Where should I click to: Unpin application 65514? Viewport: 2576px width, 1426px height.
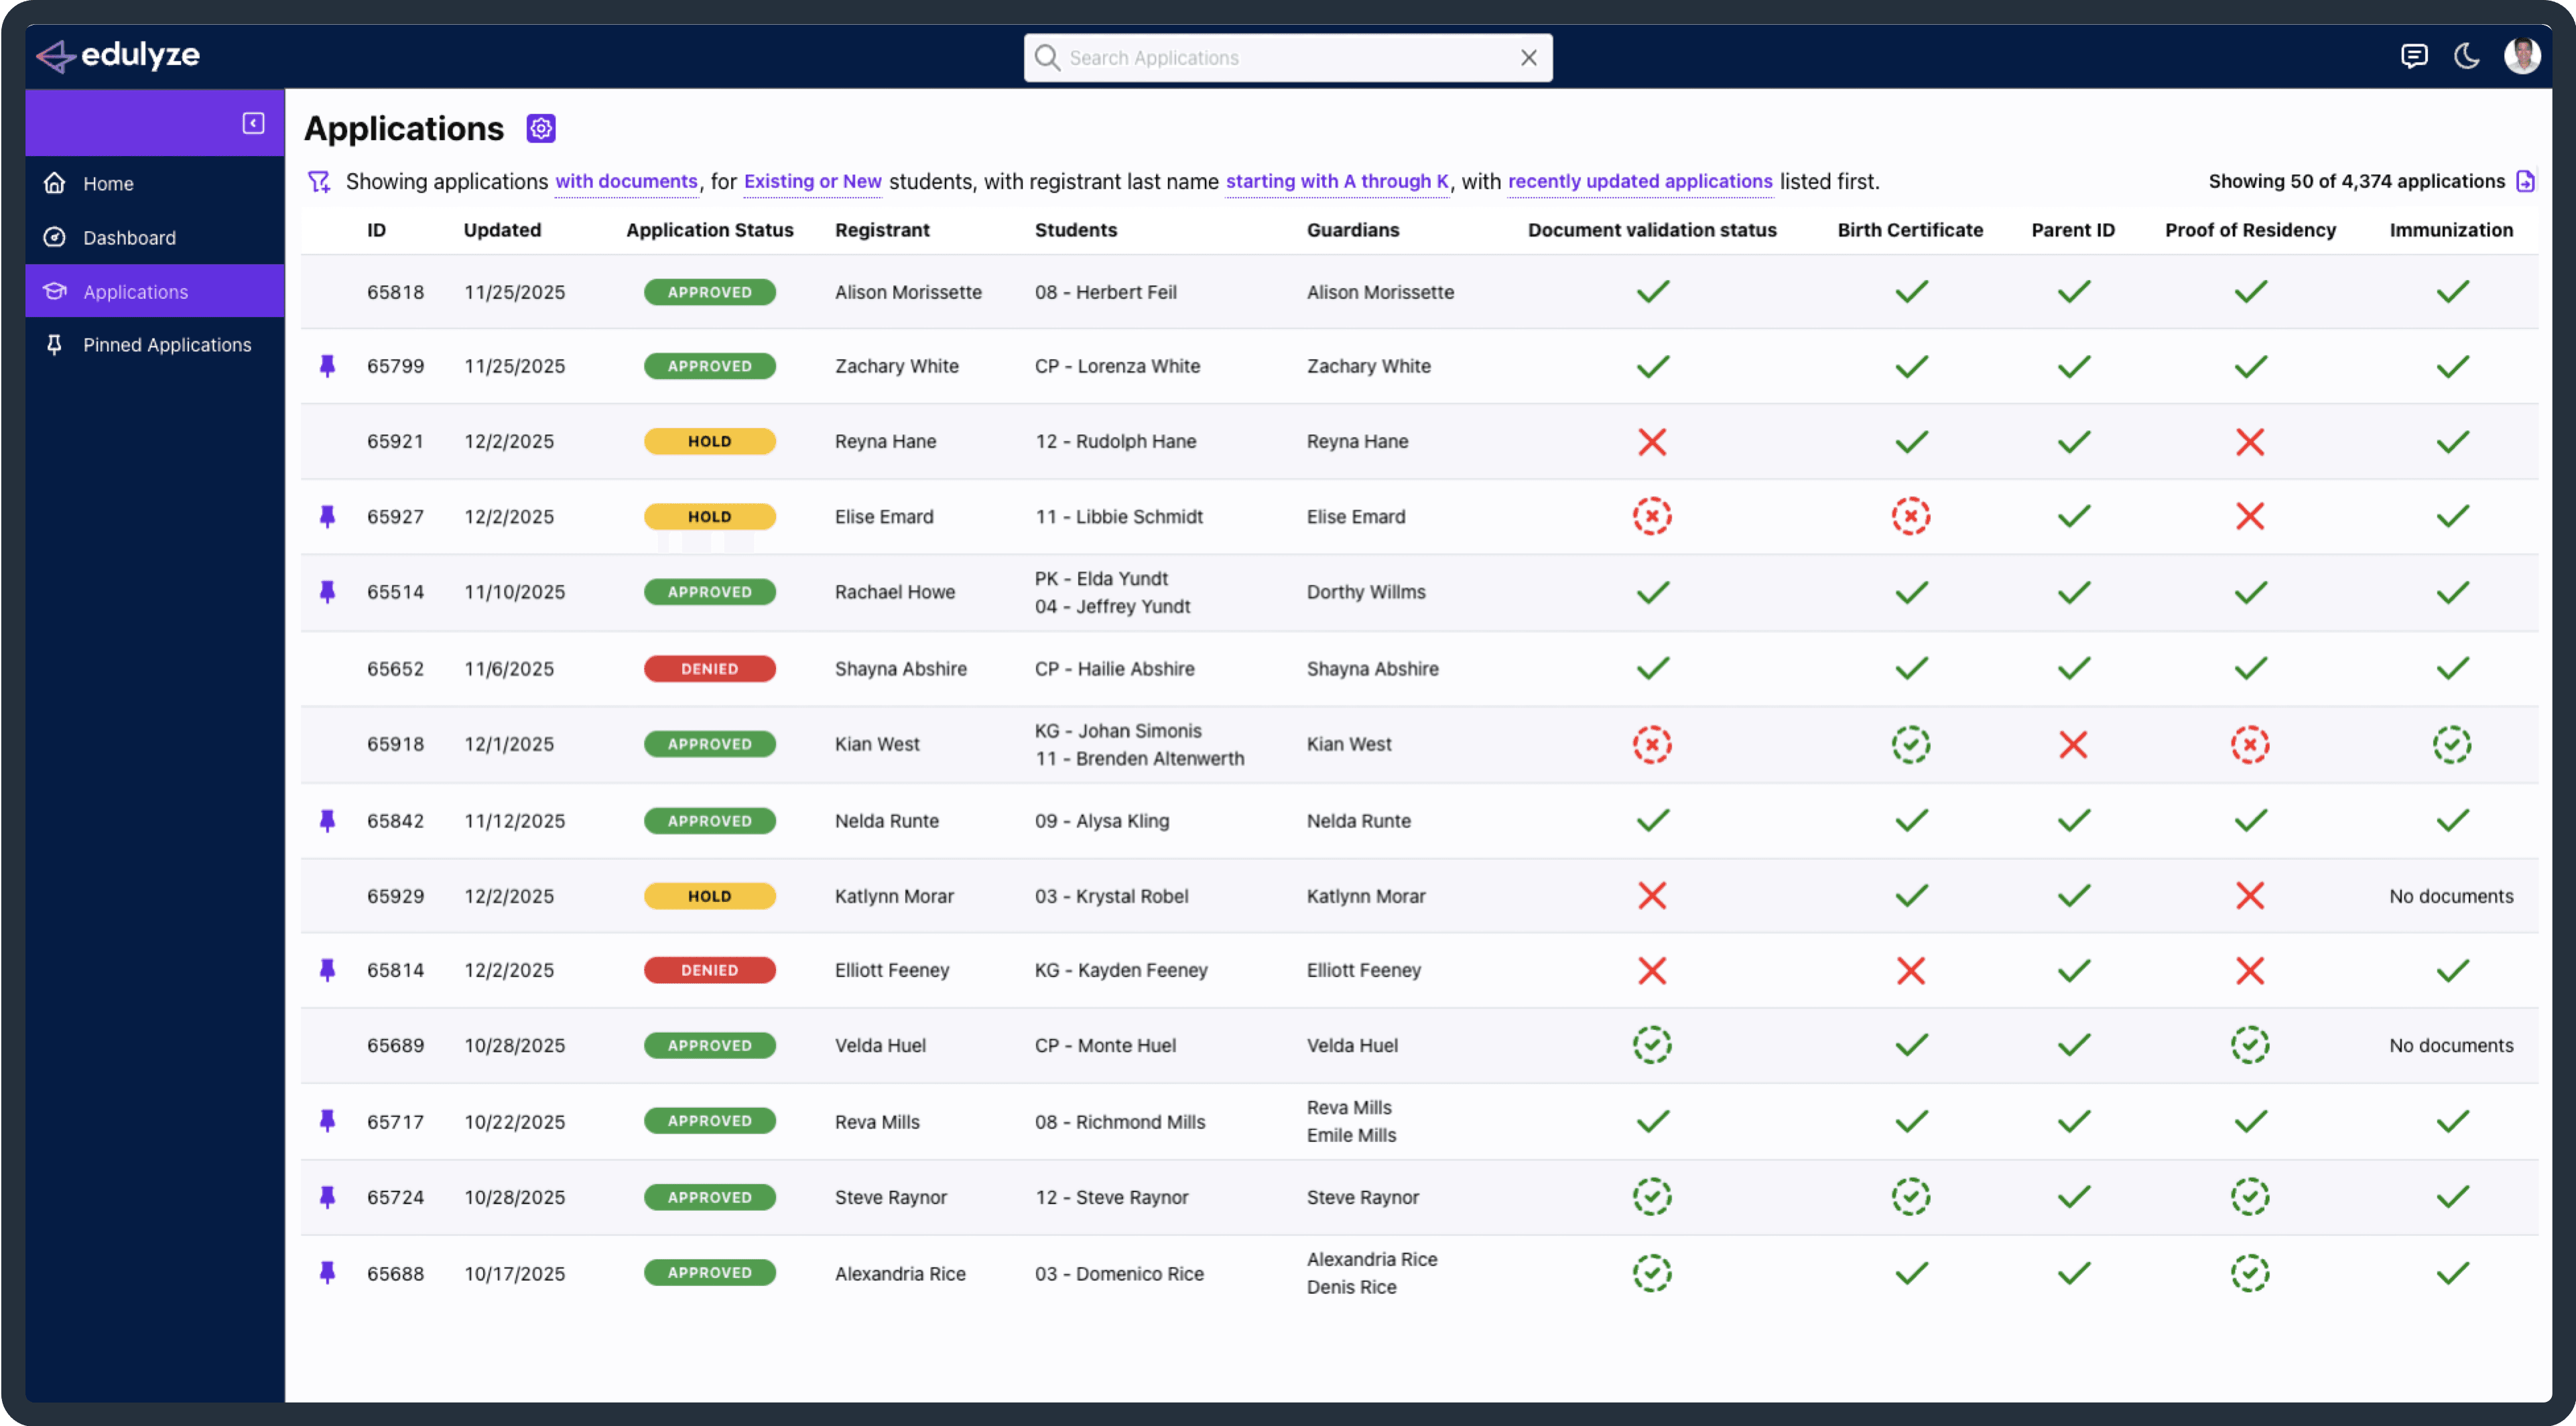327,591
